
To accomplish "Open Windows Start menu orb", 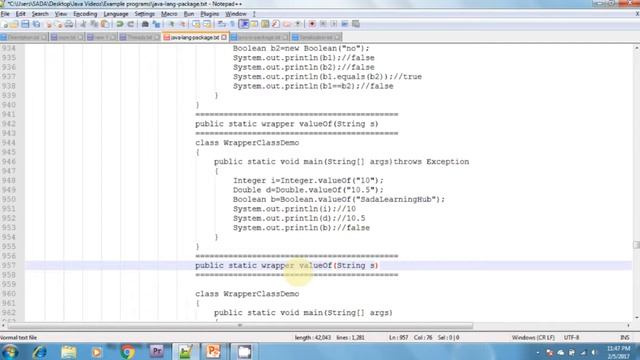I will (10, 352).
